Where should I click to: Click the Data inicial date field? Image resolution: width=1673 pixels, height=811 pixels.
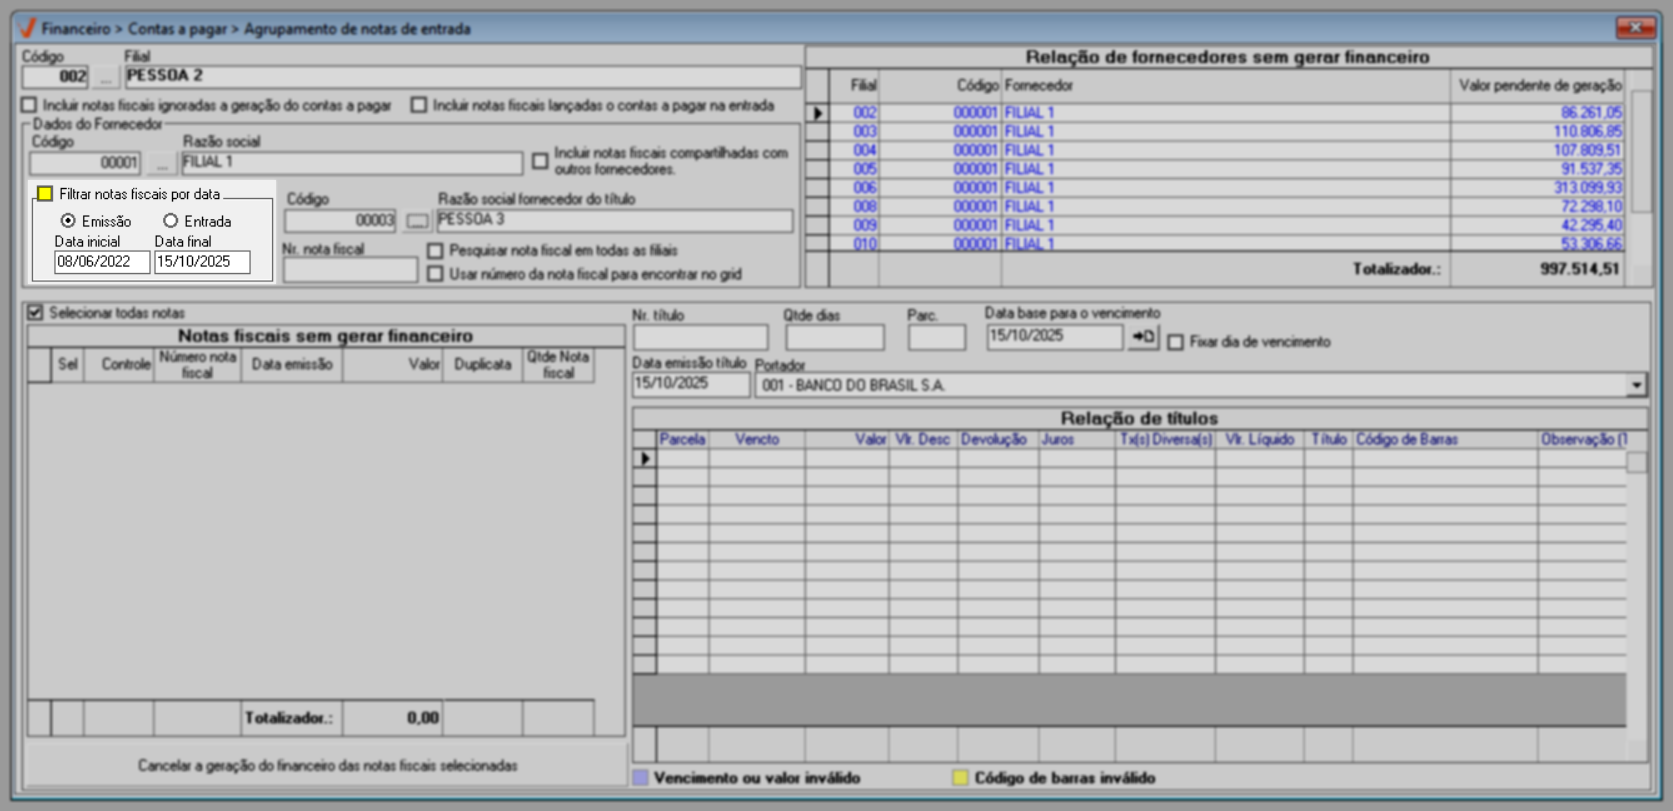point(101,262)
